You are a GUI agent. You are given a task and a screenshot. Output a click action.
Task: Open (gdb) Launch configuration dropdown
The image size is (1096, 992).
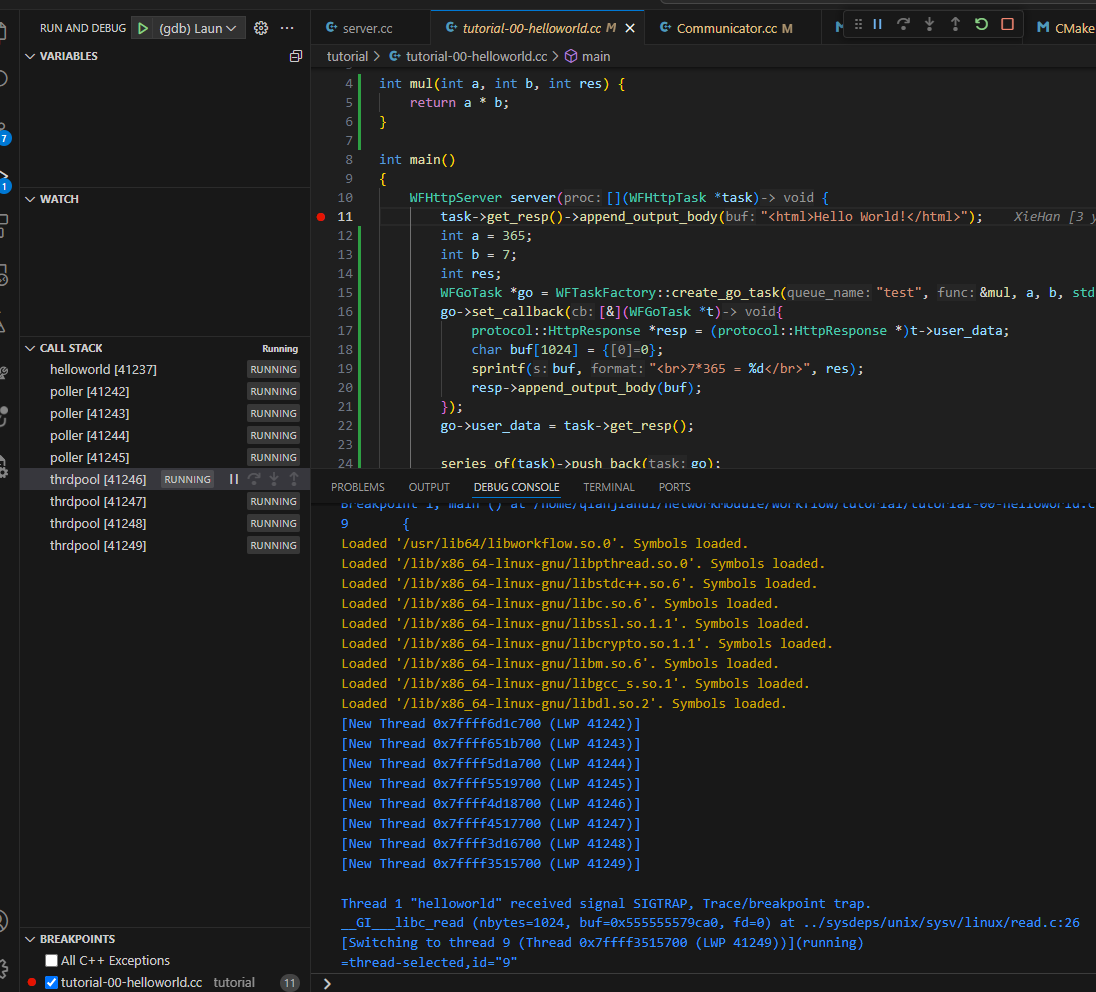(x=198, y=28)
